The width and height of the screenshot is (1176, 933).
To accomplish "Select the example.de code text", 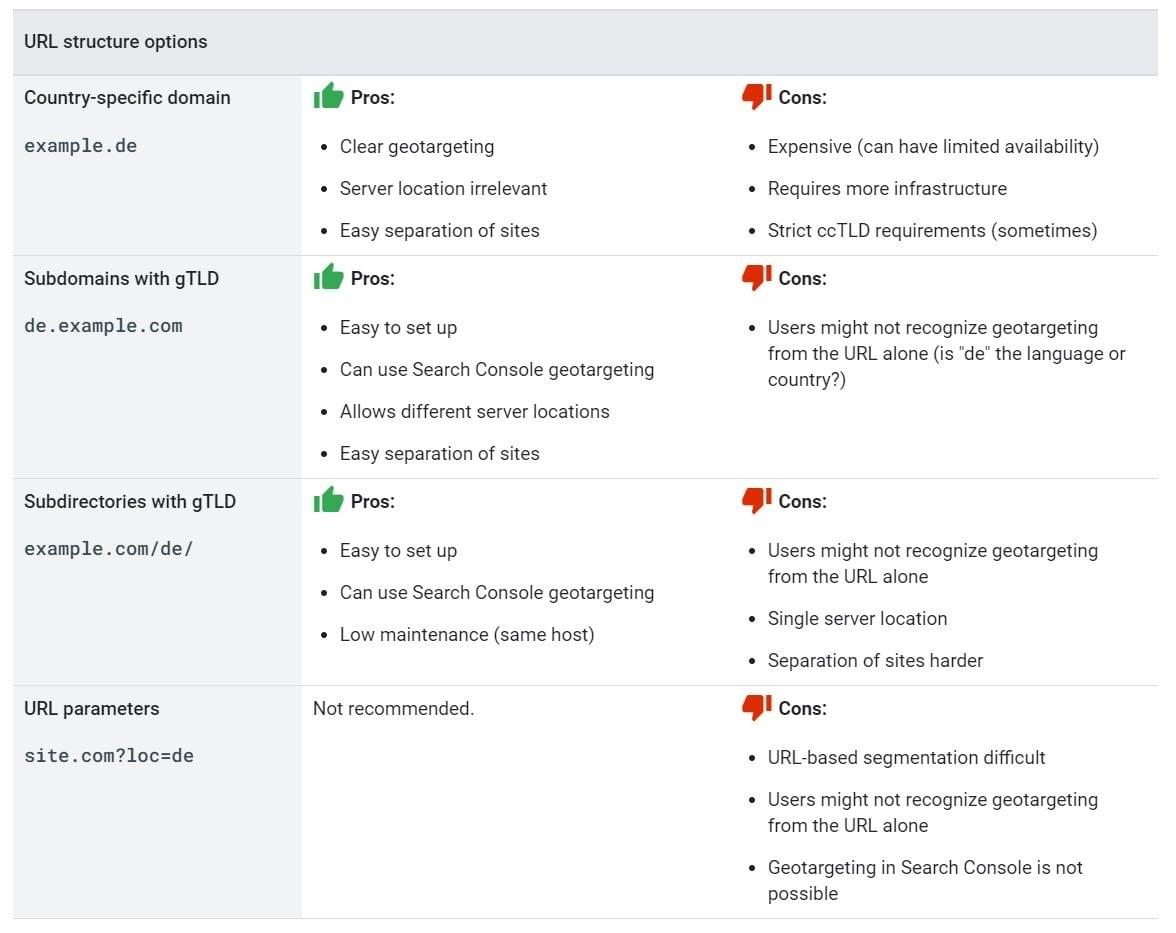I will 80,146.
